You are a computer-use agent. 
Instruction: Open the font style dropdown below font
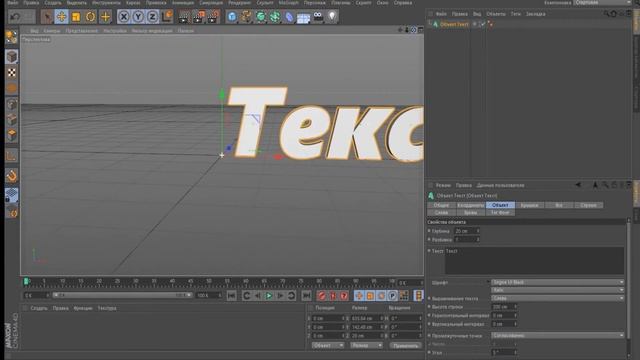[x=558, y=290]
